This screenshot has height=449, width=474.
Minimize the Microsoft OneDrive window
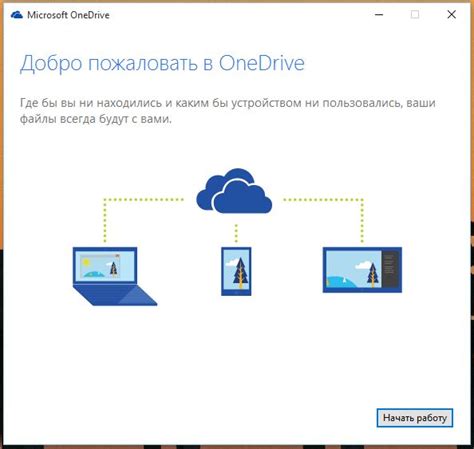(x=379, y=15)
